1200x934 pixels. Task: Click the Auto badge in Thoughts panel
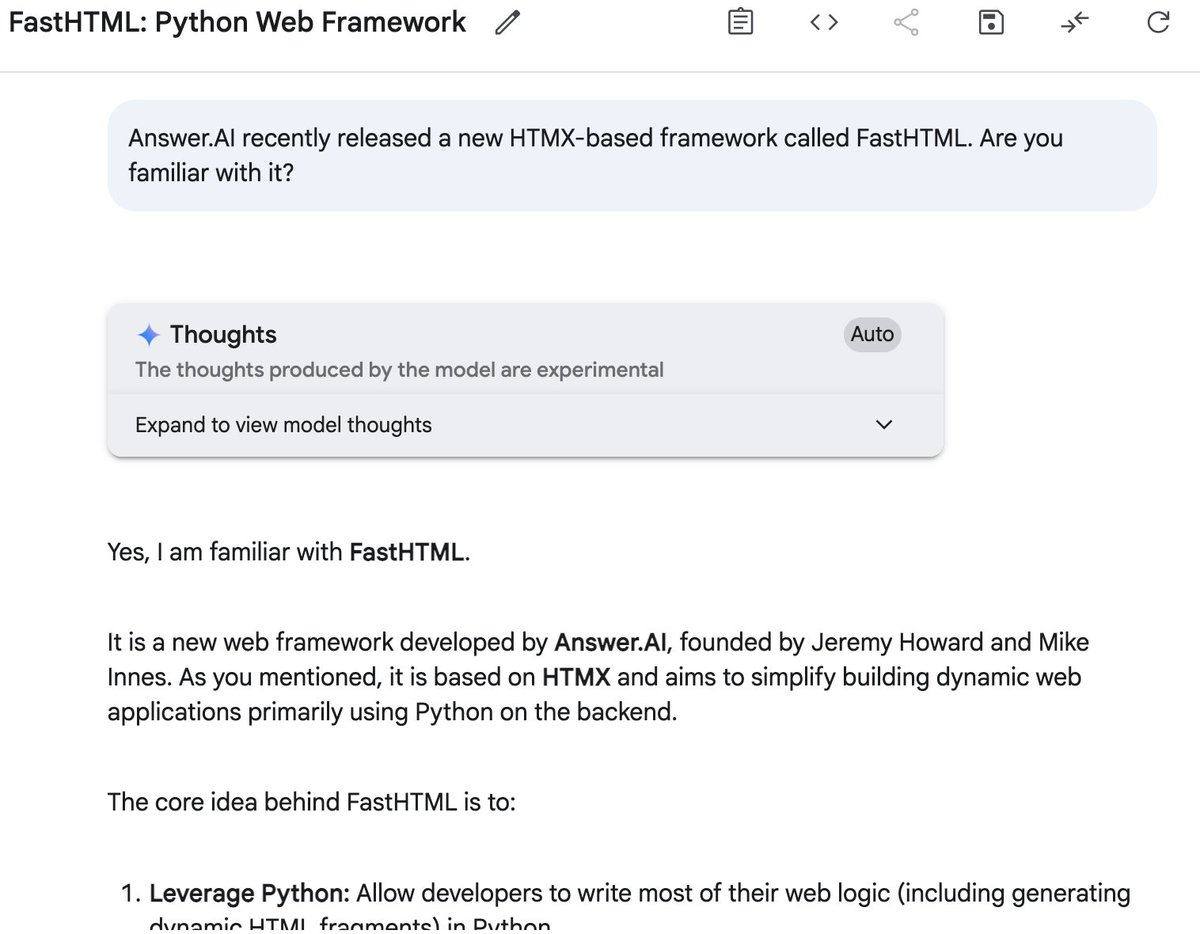[x=872, y=335]
